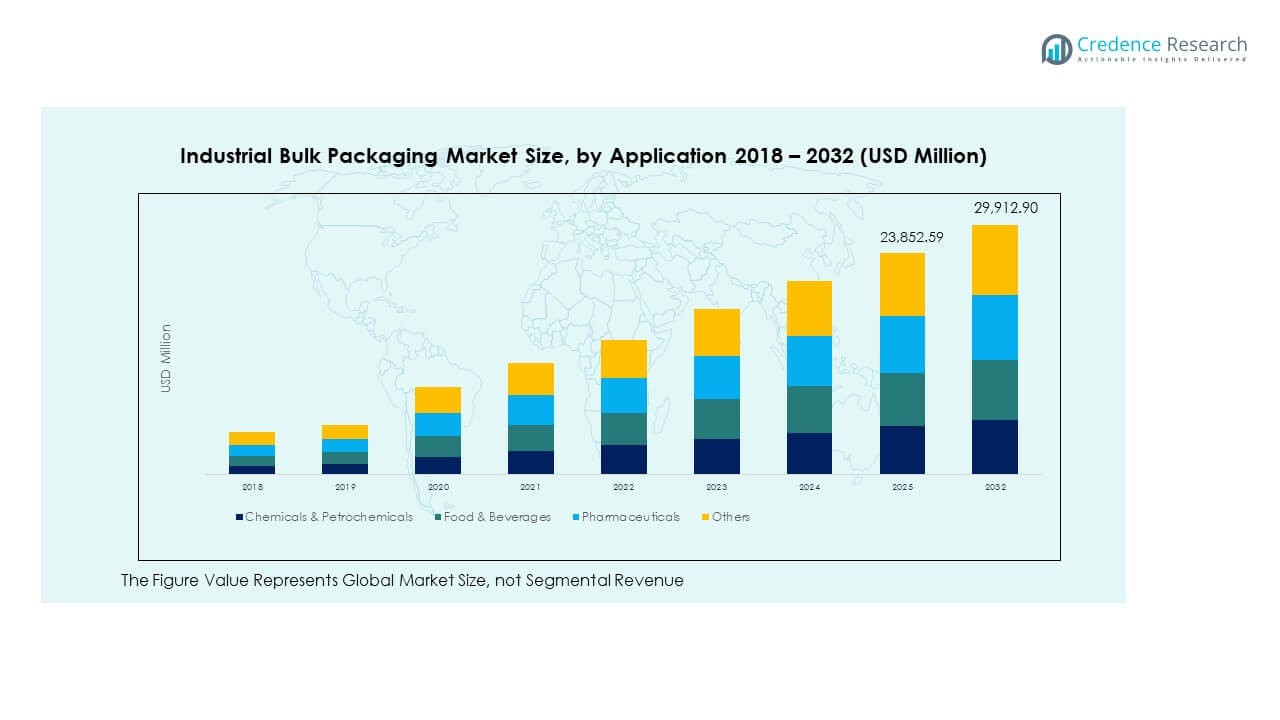Image resolution: width=1280 pixels, height=720 pixels.
Task: Click the Credence Research logo icon
Action: (x=1056, y=49)
